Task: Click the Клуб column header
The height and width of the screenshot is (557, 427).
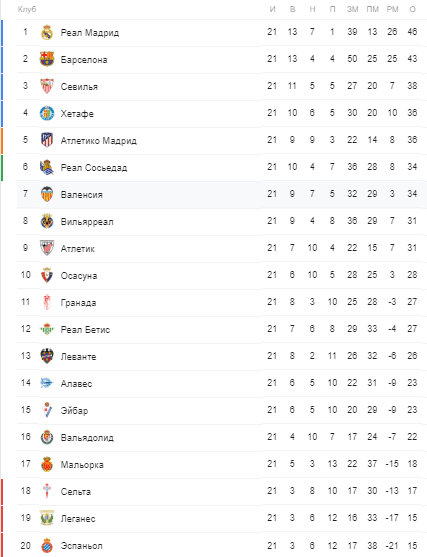Action: [27, 9]
